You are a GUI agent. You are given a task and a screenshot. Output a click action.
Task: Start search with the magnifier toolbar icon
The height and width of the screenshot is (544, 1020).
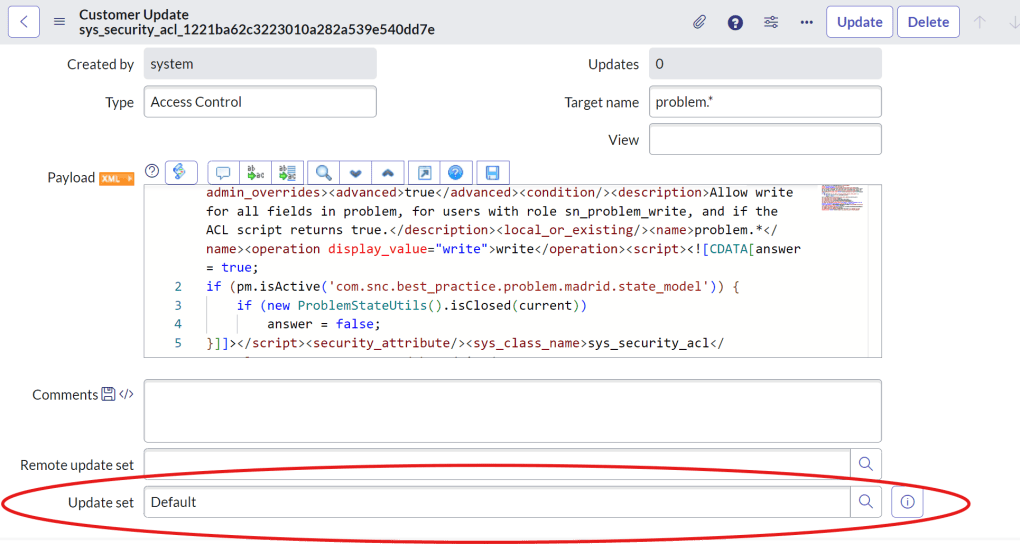(323, 172)
